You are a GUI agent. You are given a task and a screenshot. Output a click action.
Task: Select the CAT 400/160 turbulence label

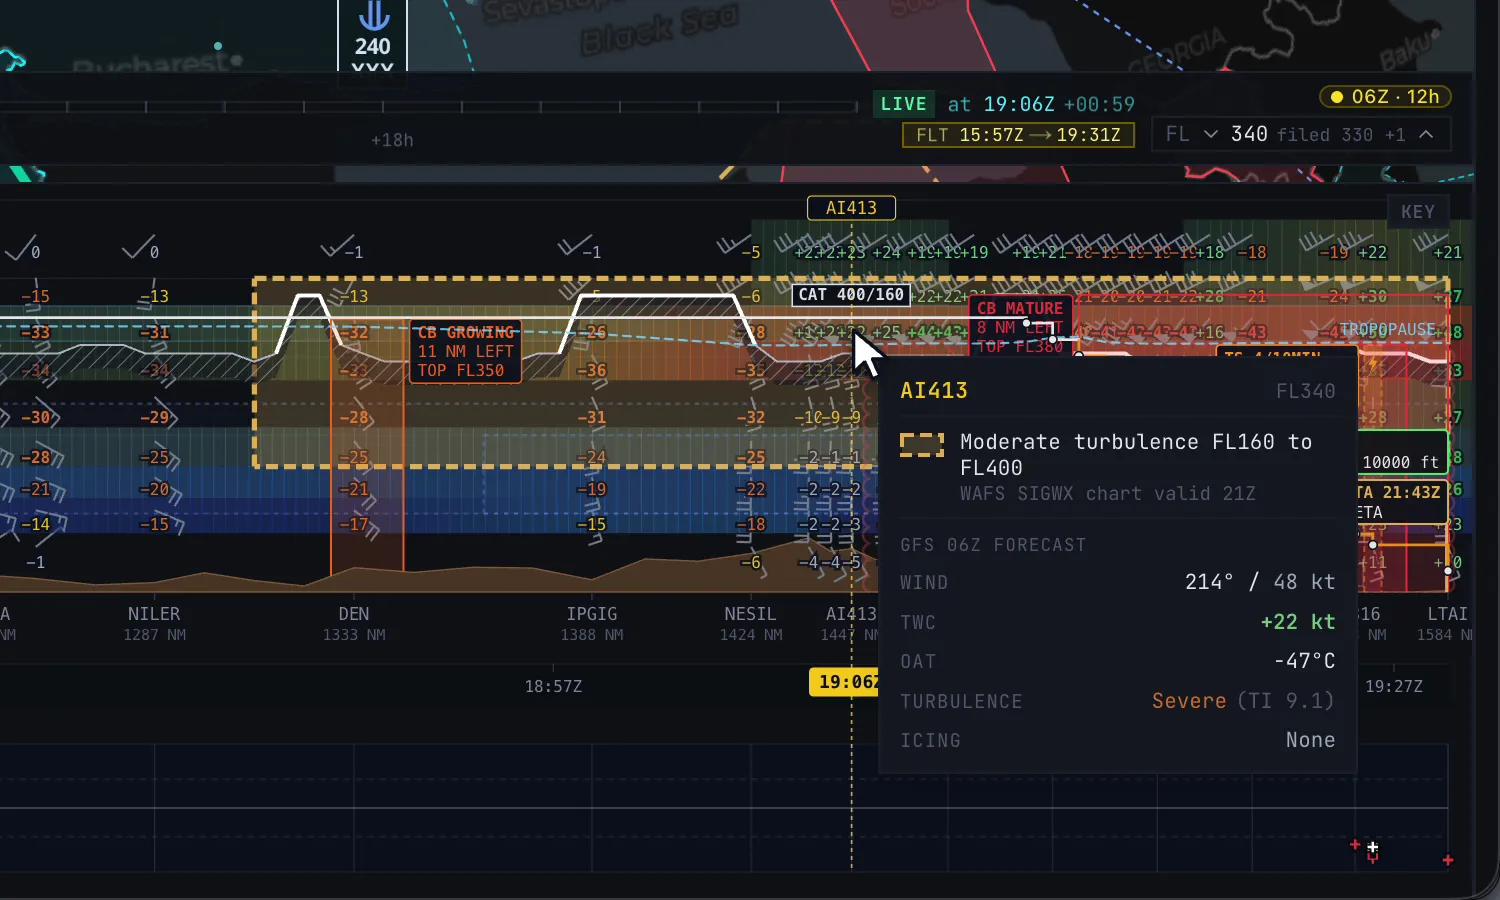point(851,295)
